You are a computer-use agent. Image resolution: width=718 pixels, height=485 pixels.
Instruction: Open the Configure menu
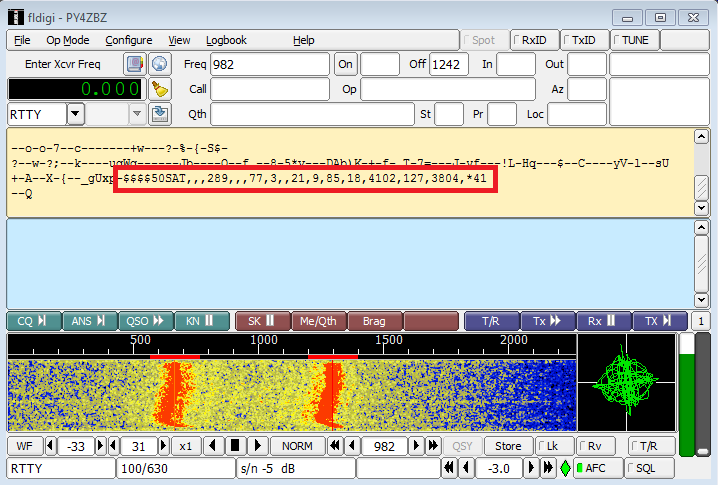[128, 40]
